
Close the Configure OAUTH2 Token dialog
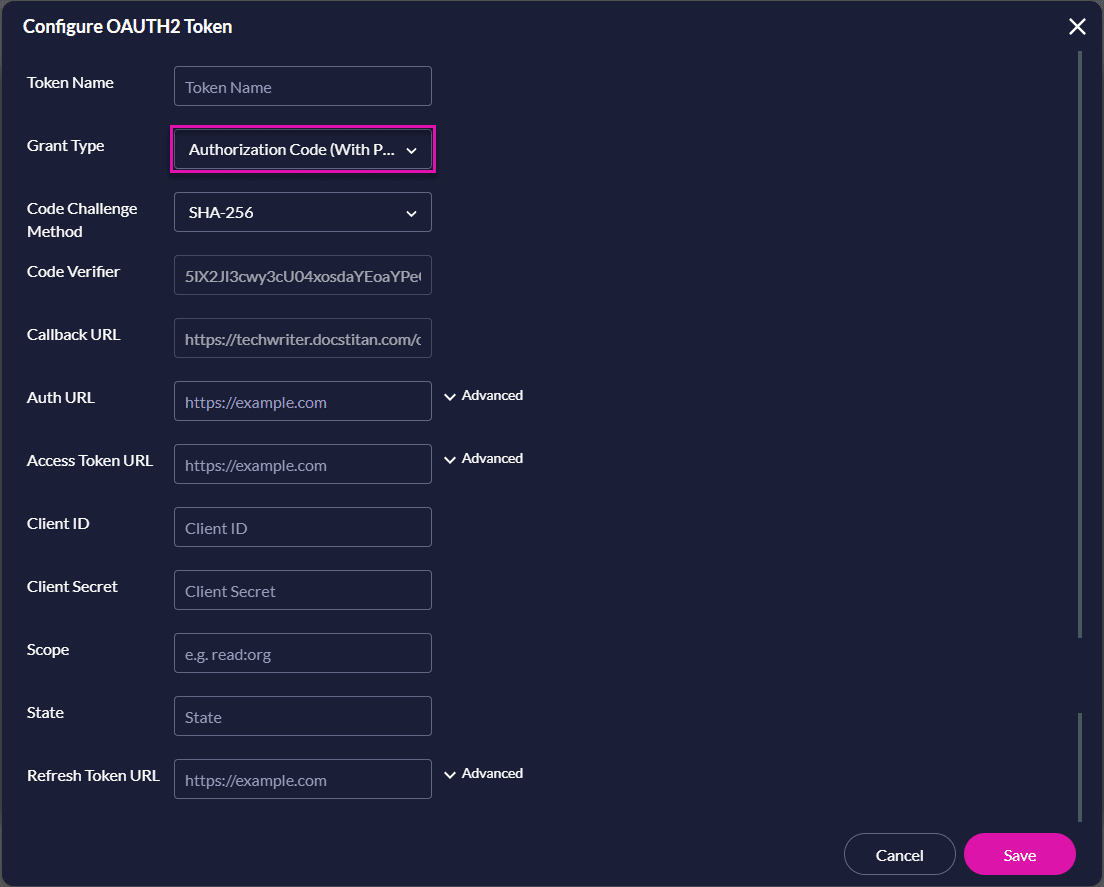1077,26
